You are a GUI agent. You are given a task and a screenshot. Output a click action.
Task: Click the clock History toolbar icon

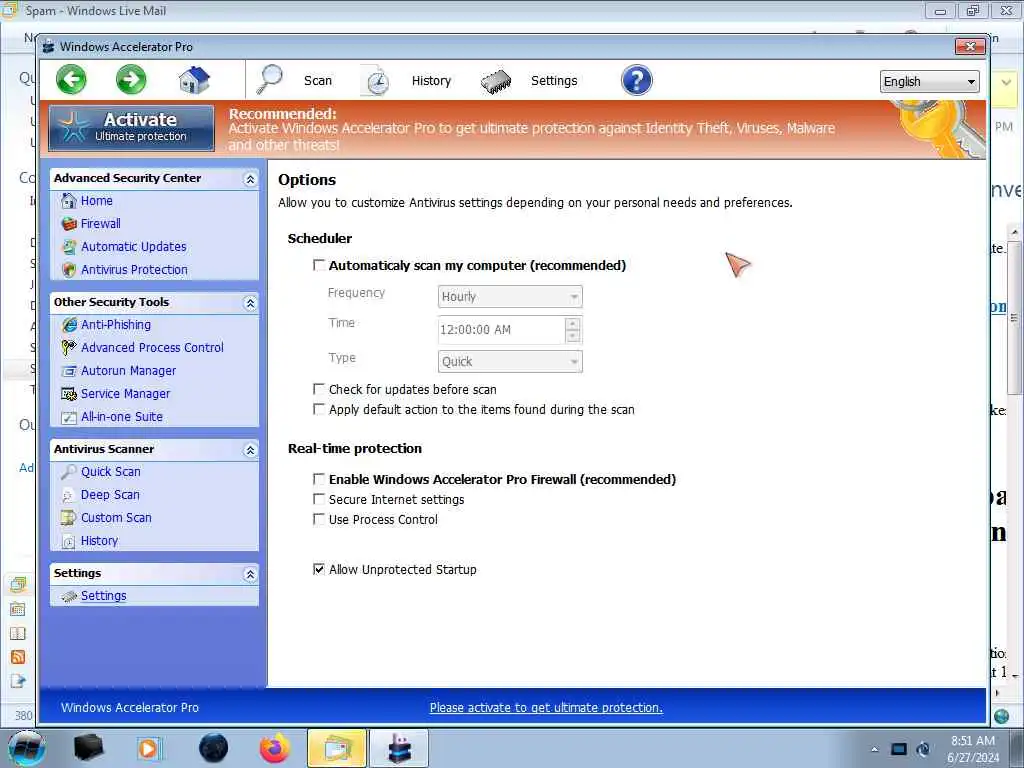pos(375,81)
